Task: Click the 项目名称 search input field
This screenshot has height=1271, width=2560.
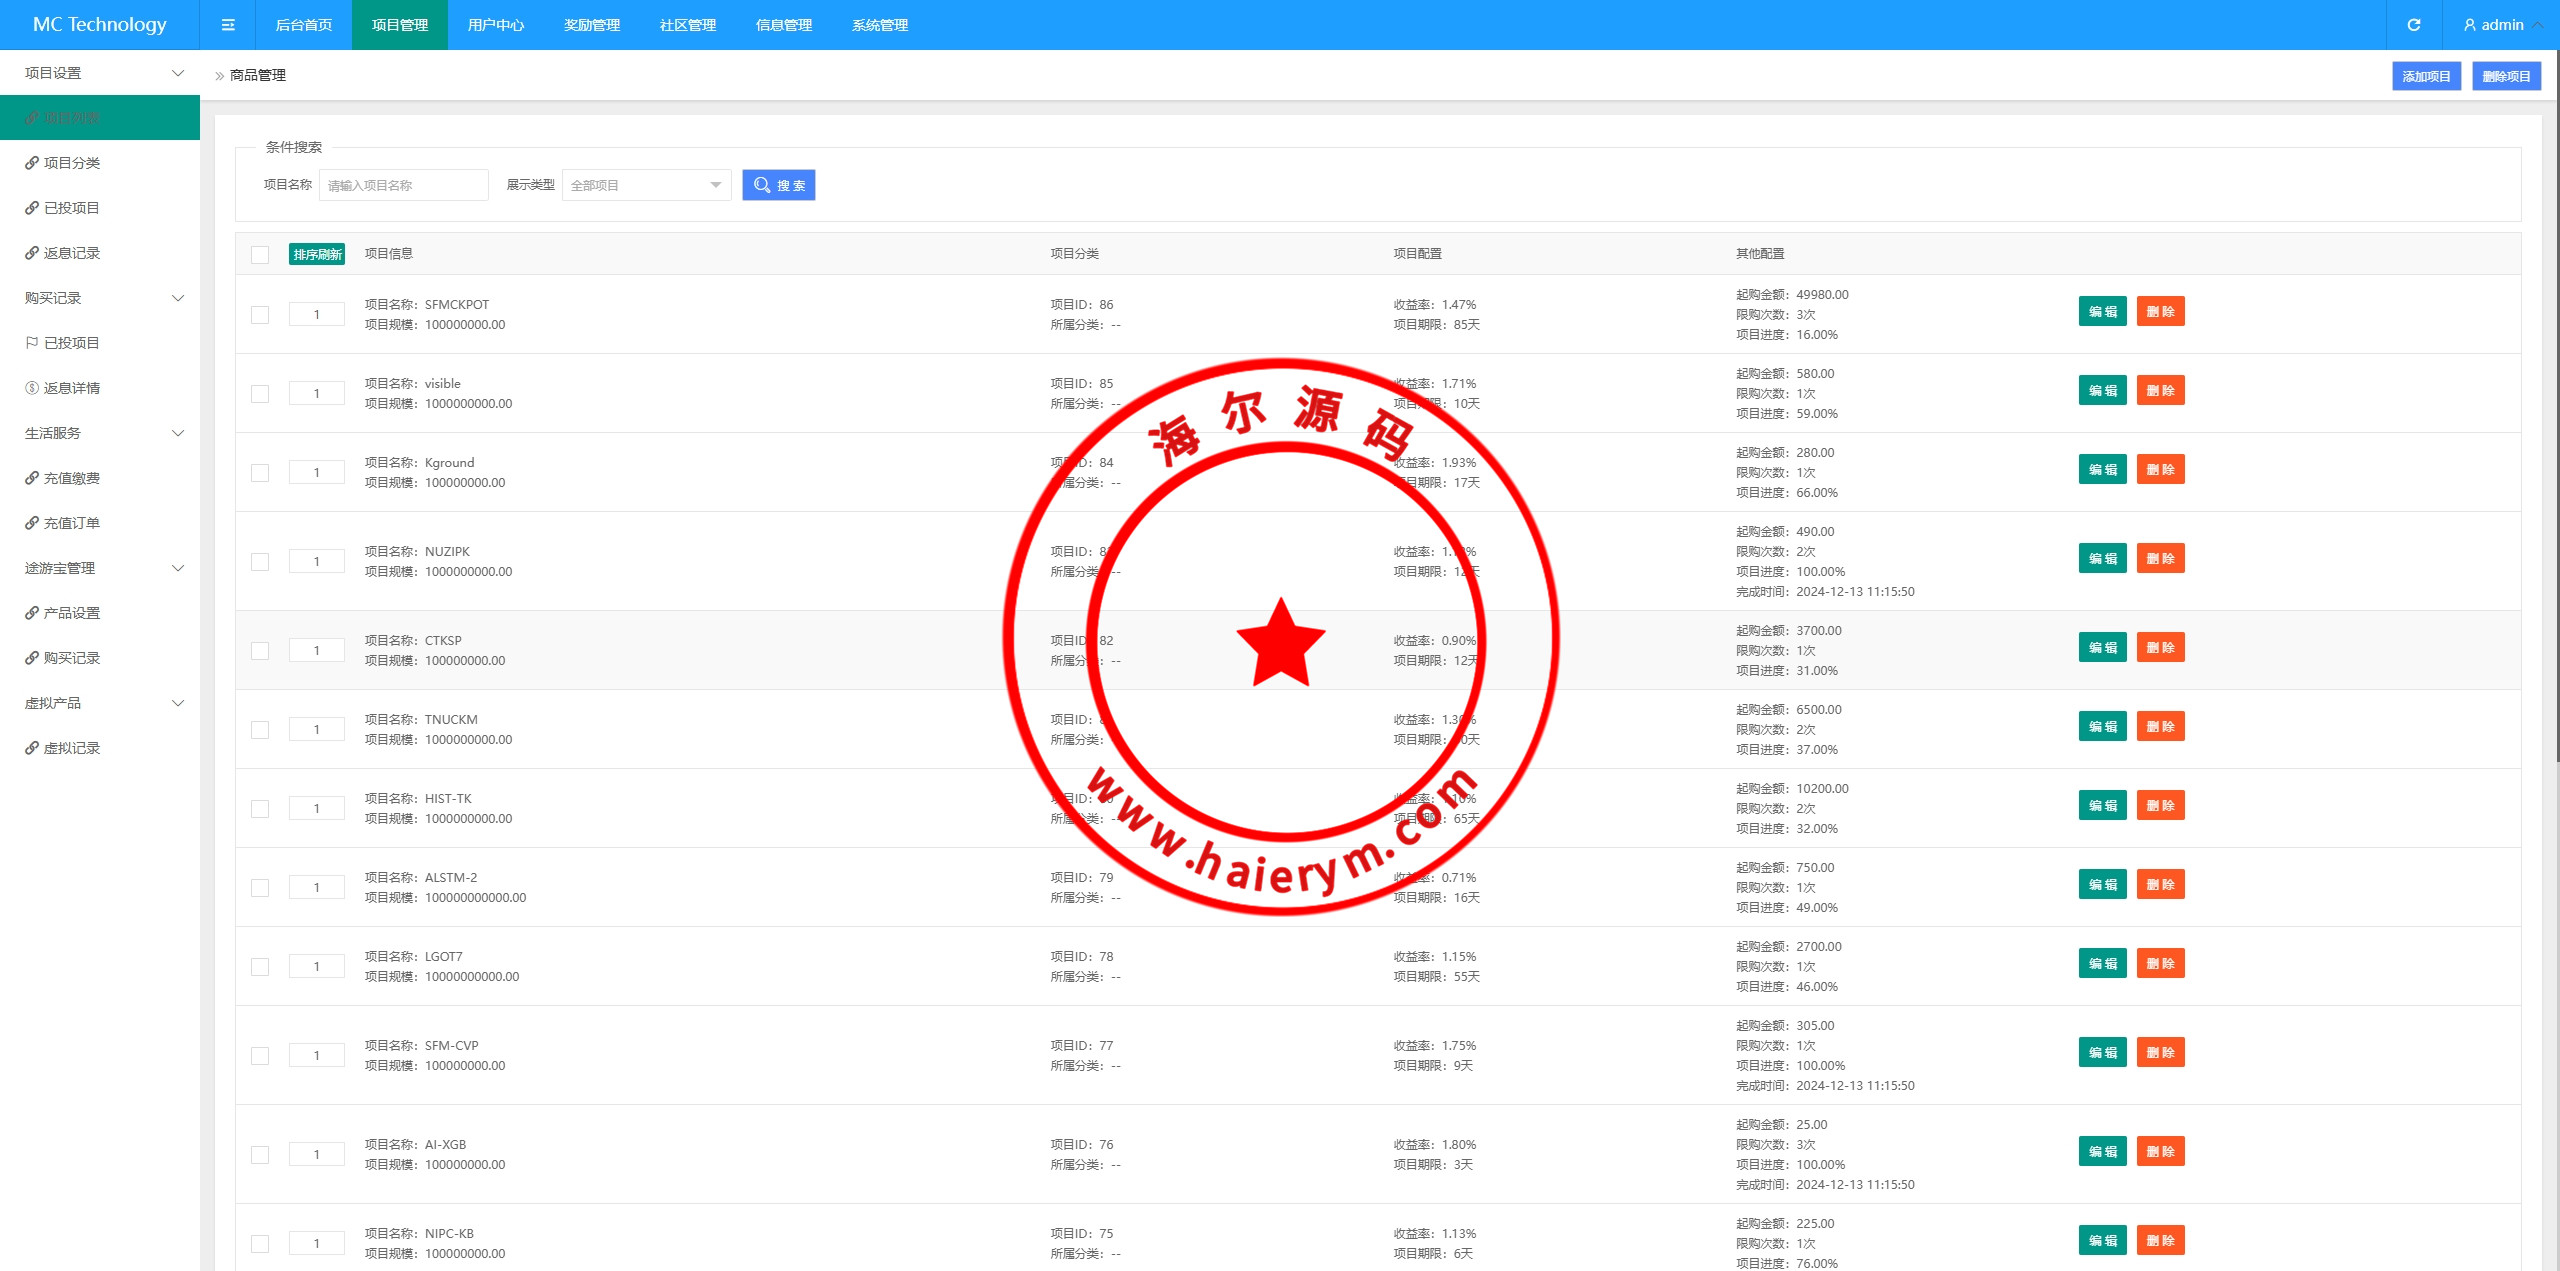Action: [404, 185]
